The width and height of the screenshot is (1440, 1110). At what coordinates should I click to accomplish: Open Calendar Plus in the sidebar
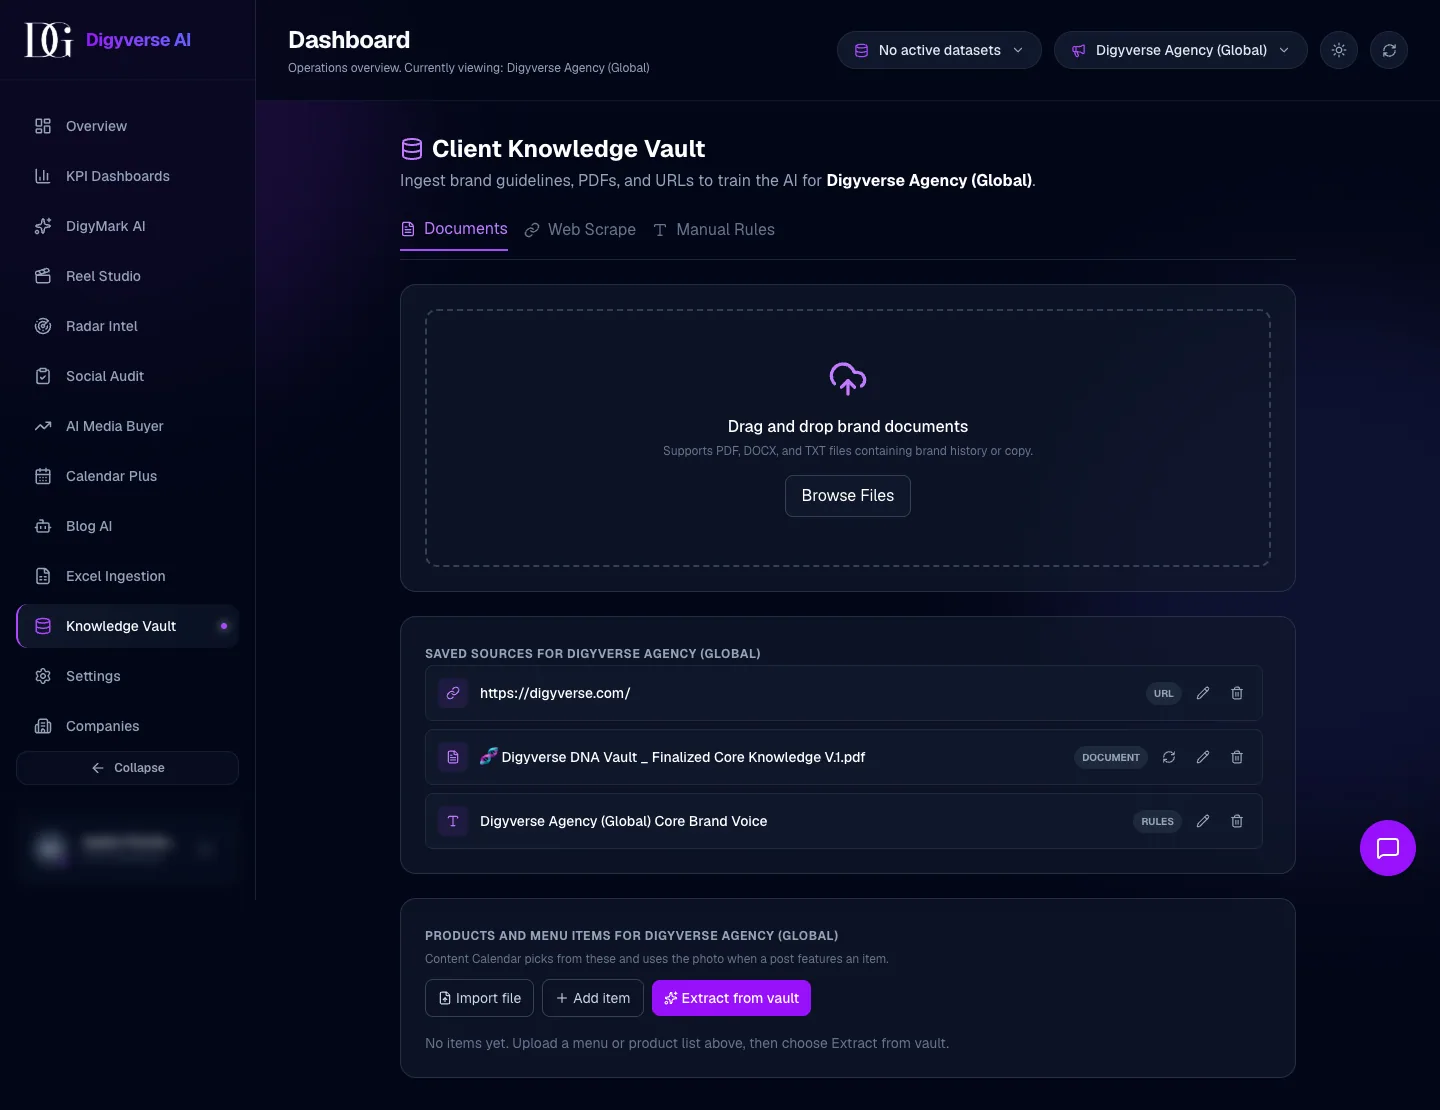click(x=127, y=476)
